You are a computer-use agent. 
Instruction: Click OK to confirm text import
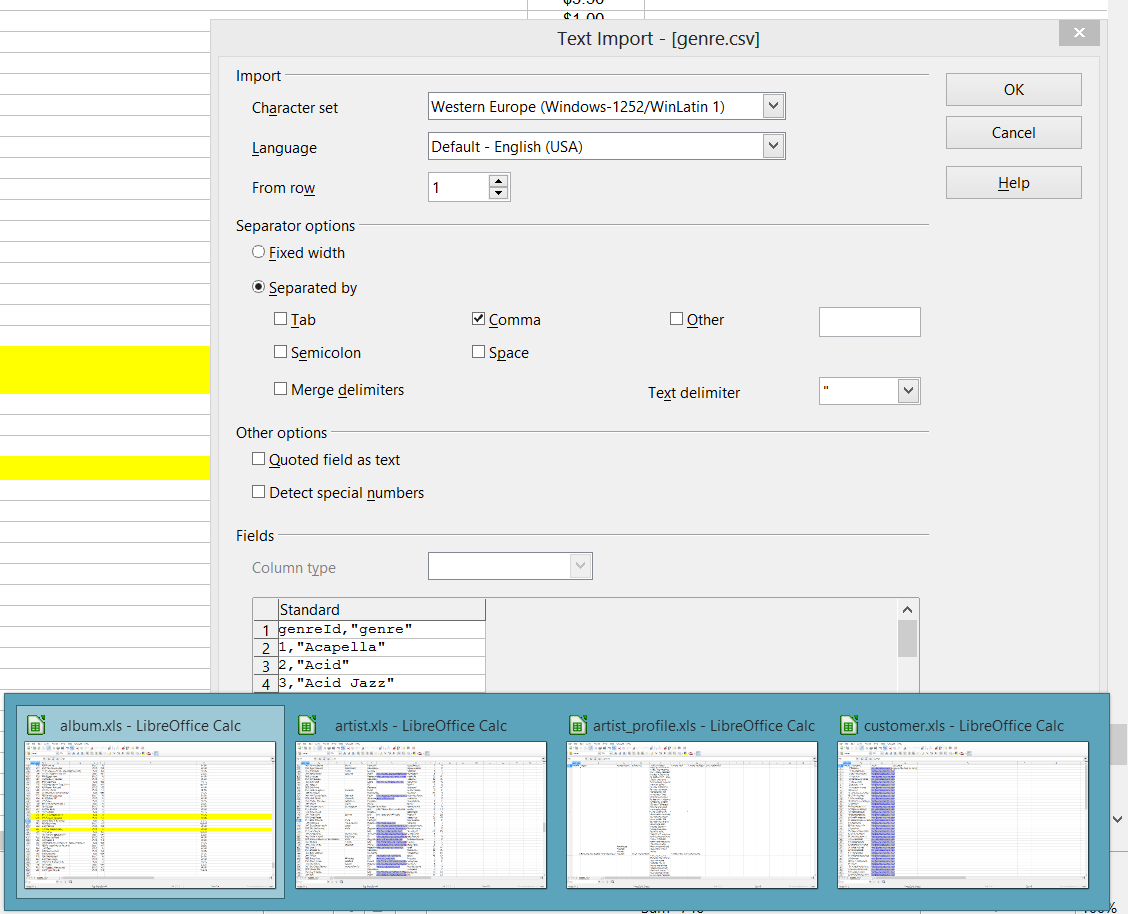(x=1013, y=89)
